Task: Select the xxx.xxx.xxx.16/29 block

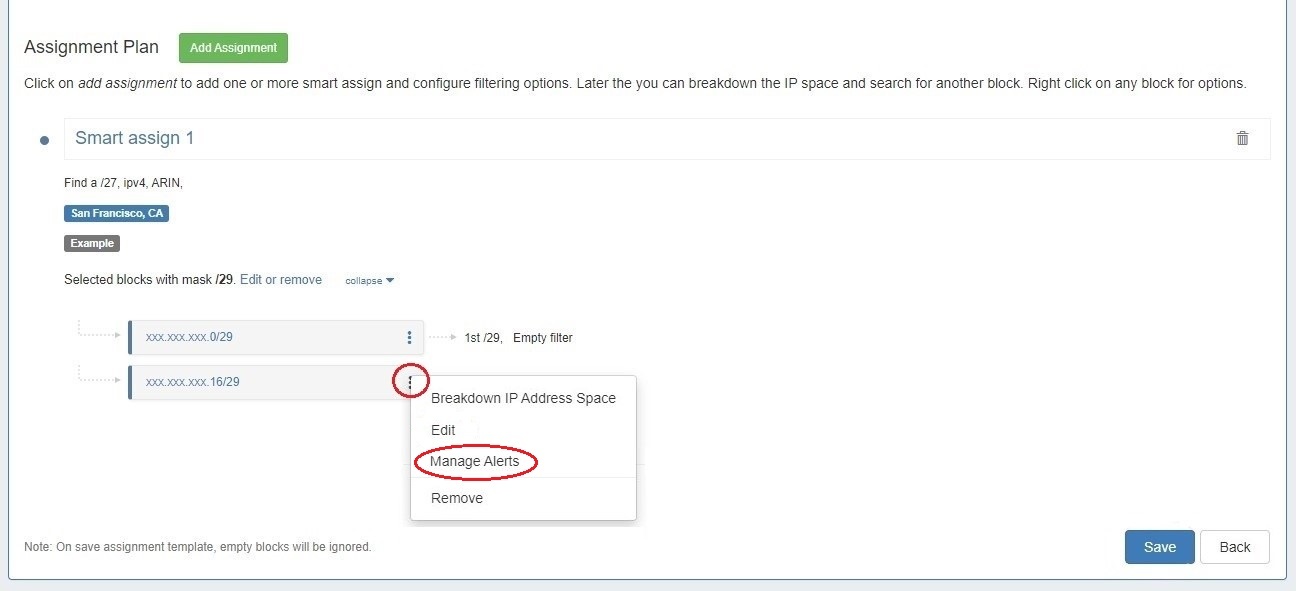Action: click(x=193, y=382)
